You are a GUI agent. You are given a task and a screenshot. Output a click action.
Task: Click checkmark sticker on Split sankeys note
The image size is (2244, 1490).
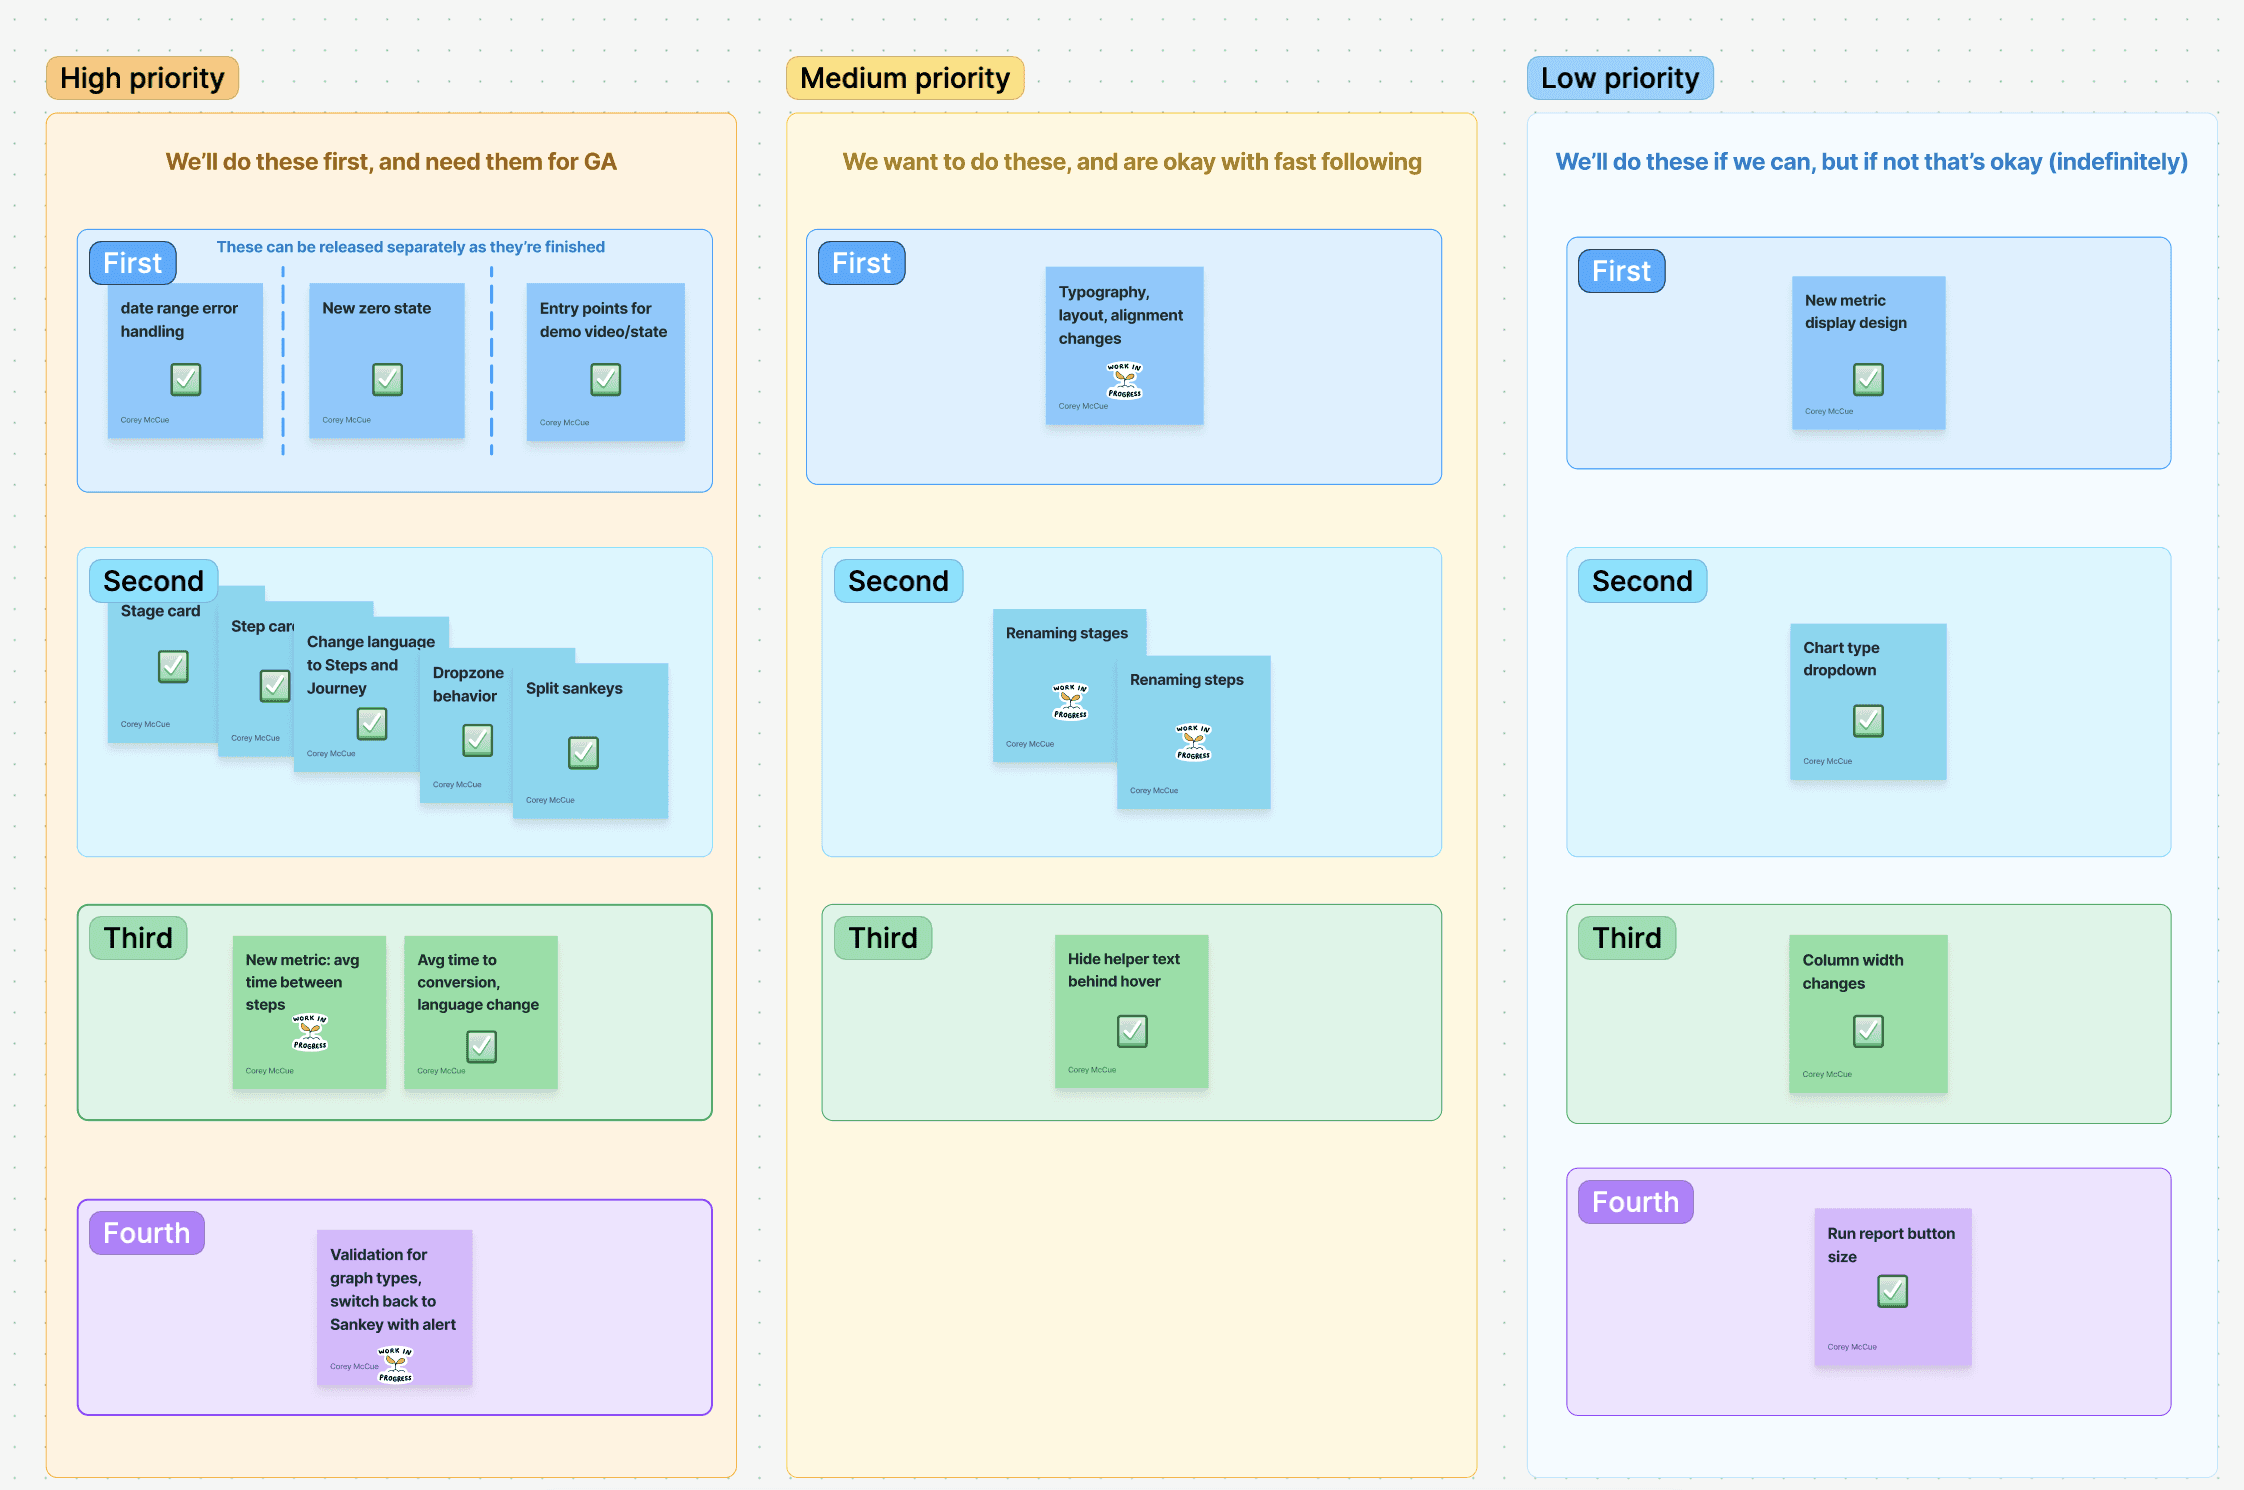coord(583,752)
